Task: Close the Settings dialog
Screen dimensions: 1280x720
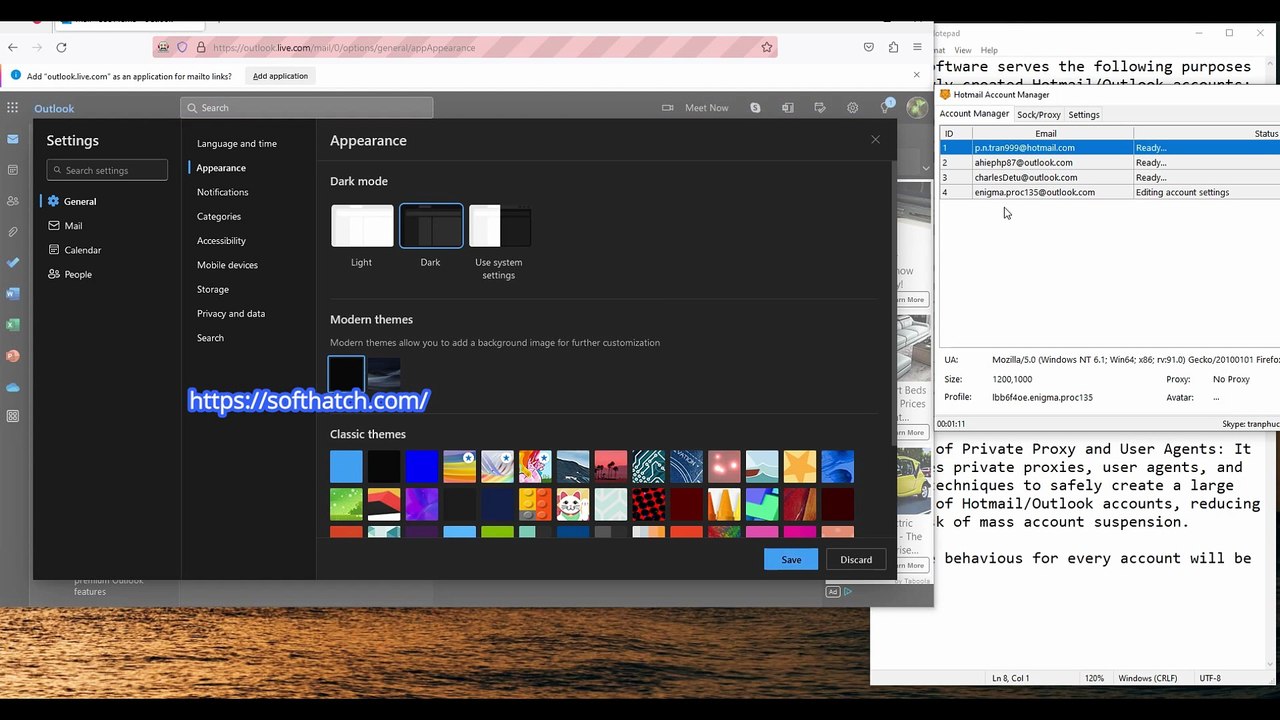Action: [875, 140]
